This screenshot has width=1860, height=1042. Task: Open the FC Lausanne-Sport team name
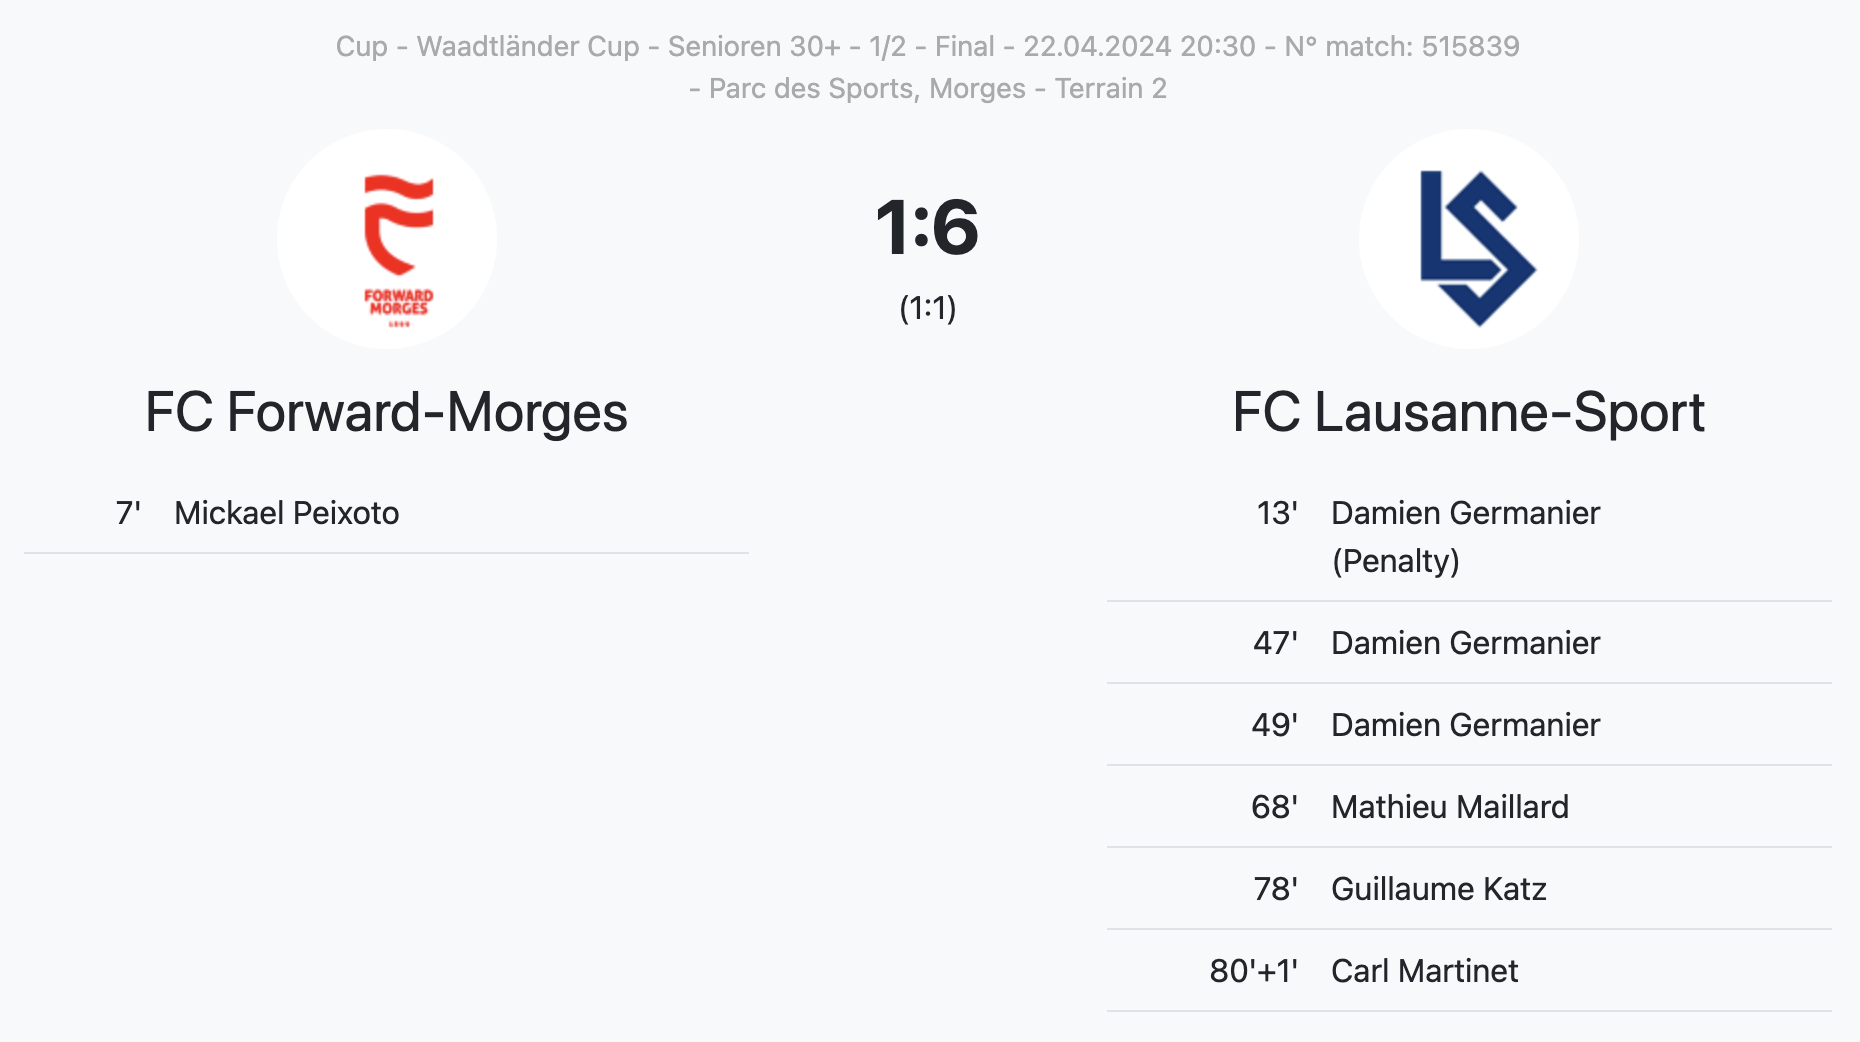click(1468, 412)
